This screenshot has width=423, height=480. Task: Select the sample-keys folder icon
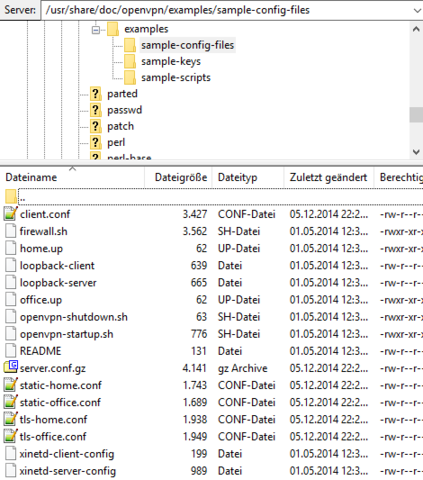click(x=130, y=61)
